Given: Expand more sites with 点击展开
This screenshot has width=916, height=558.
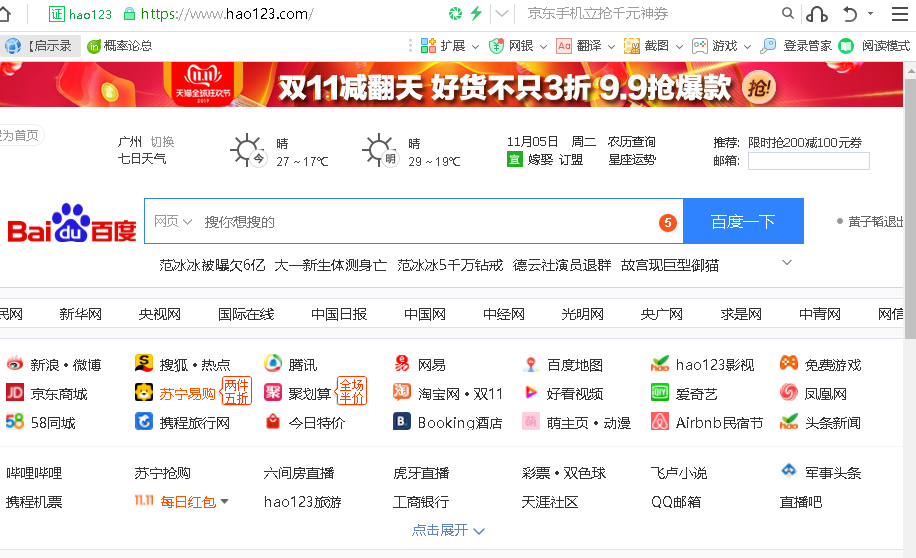Looking at the screenshot, I should click(448, 530).
